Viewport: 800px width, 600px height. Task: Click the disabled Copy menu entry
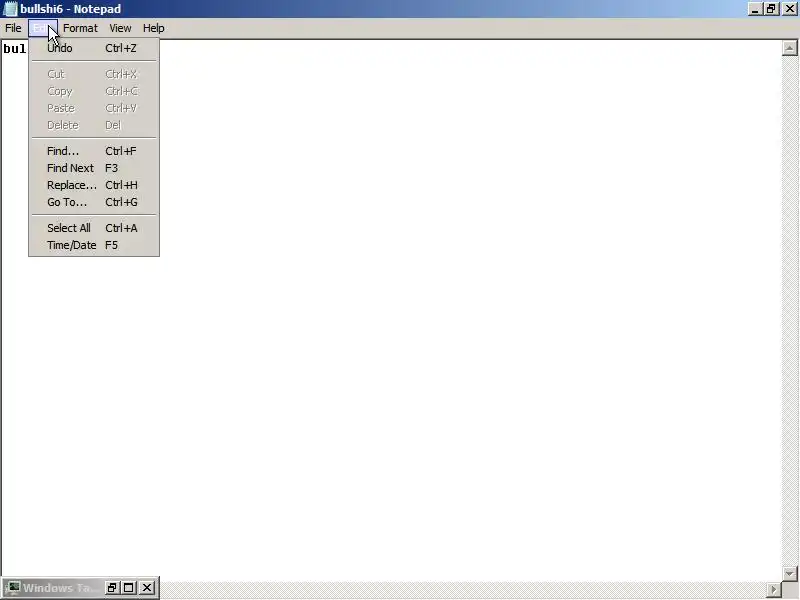click(x=94, y=91)
